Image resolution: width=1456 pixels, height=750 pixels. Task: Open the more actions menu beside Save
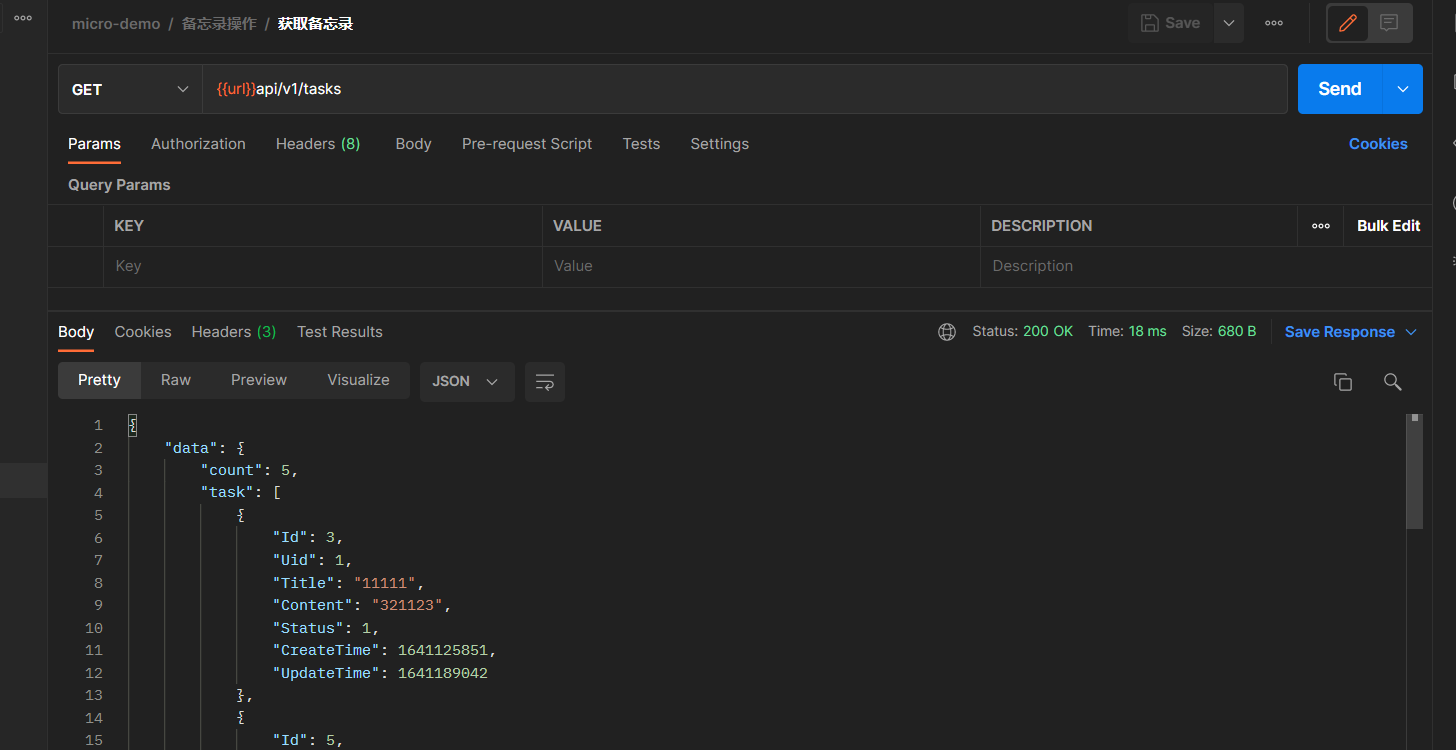pos(1274,23)
